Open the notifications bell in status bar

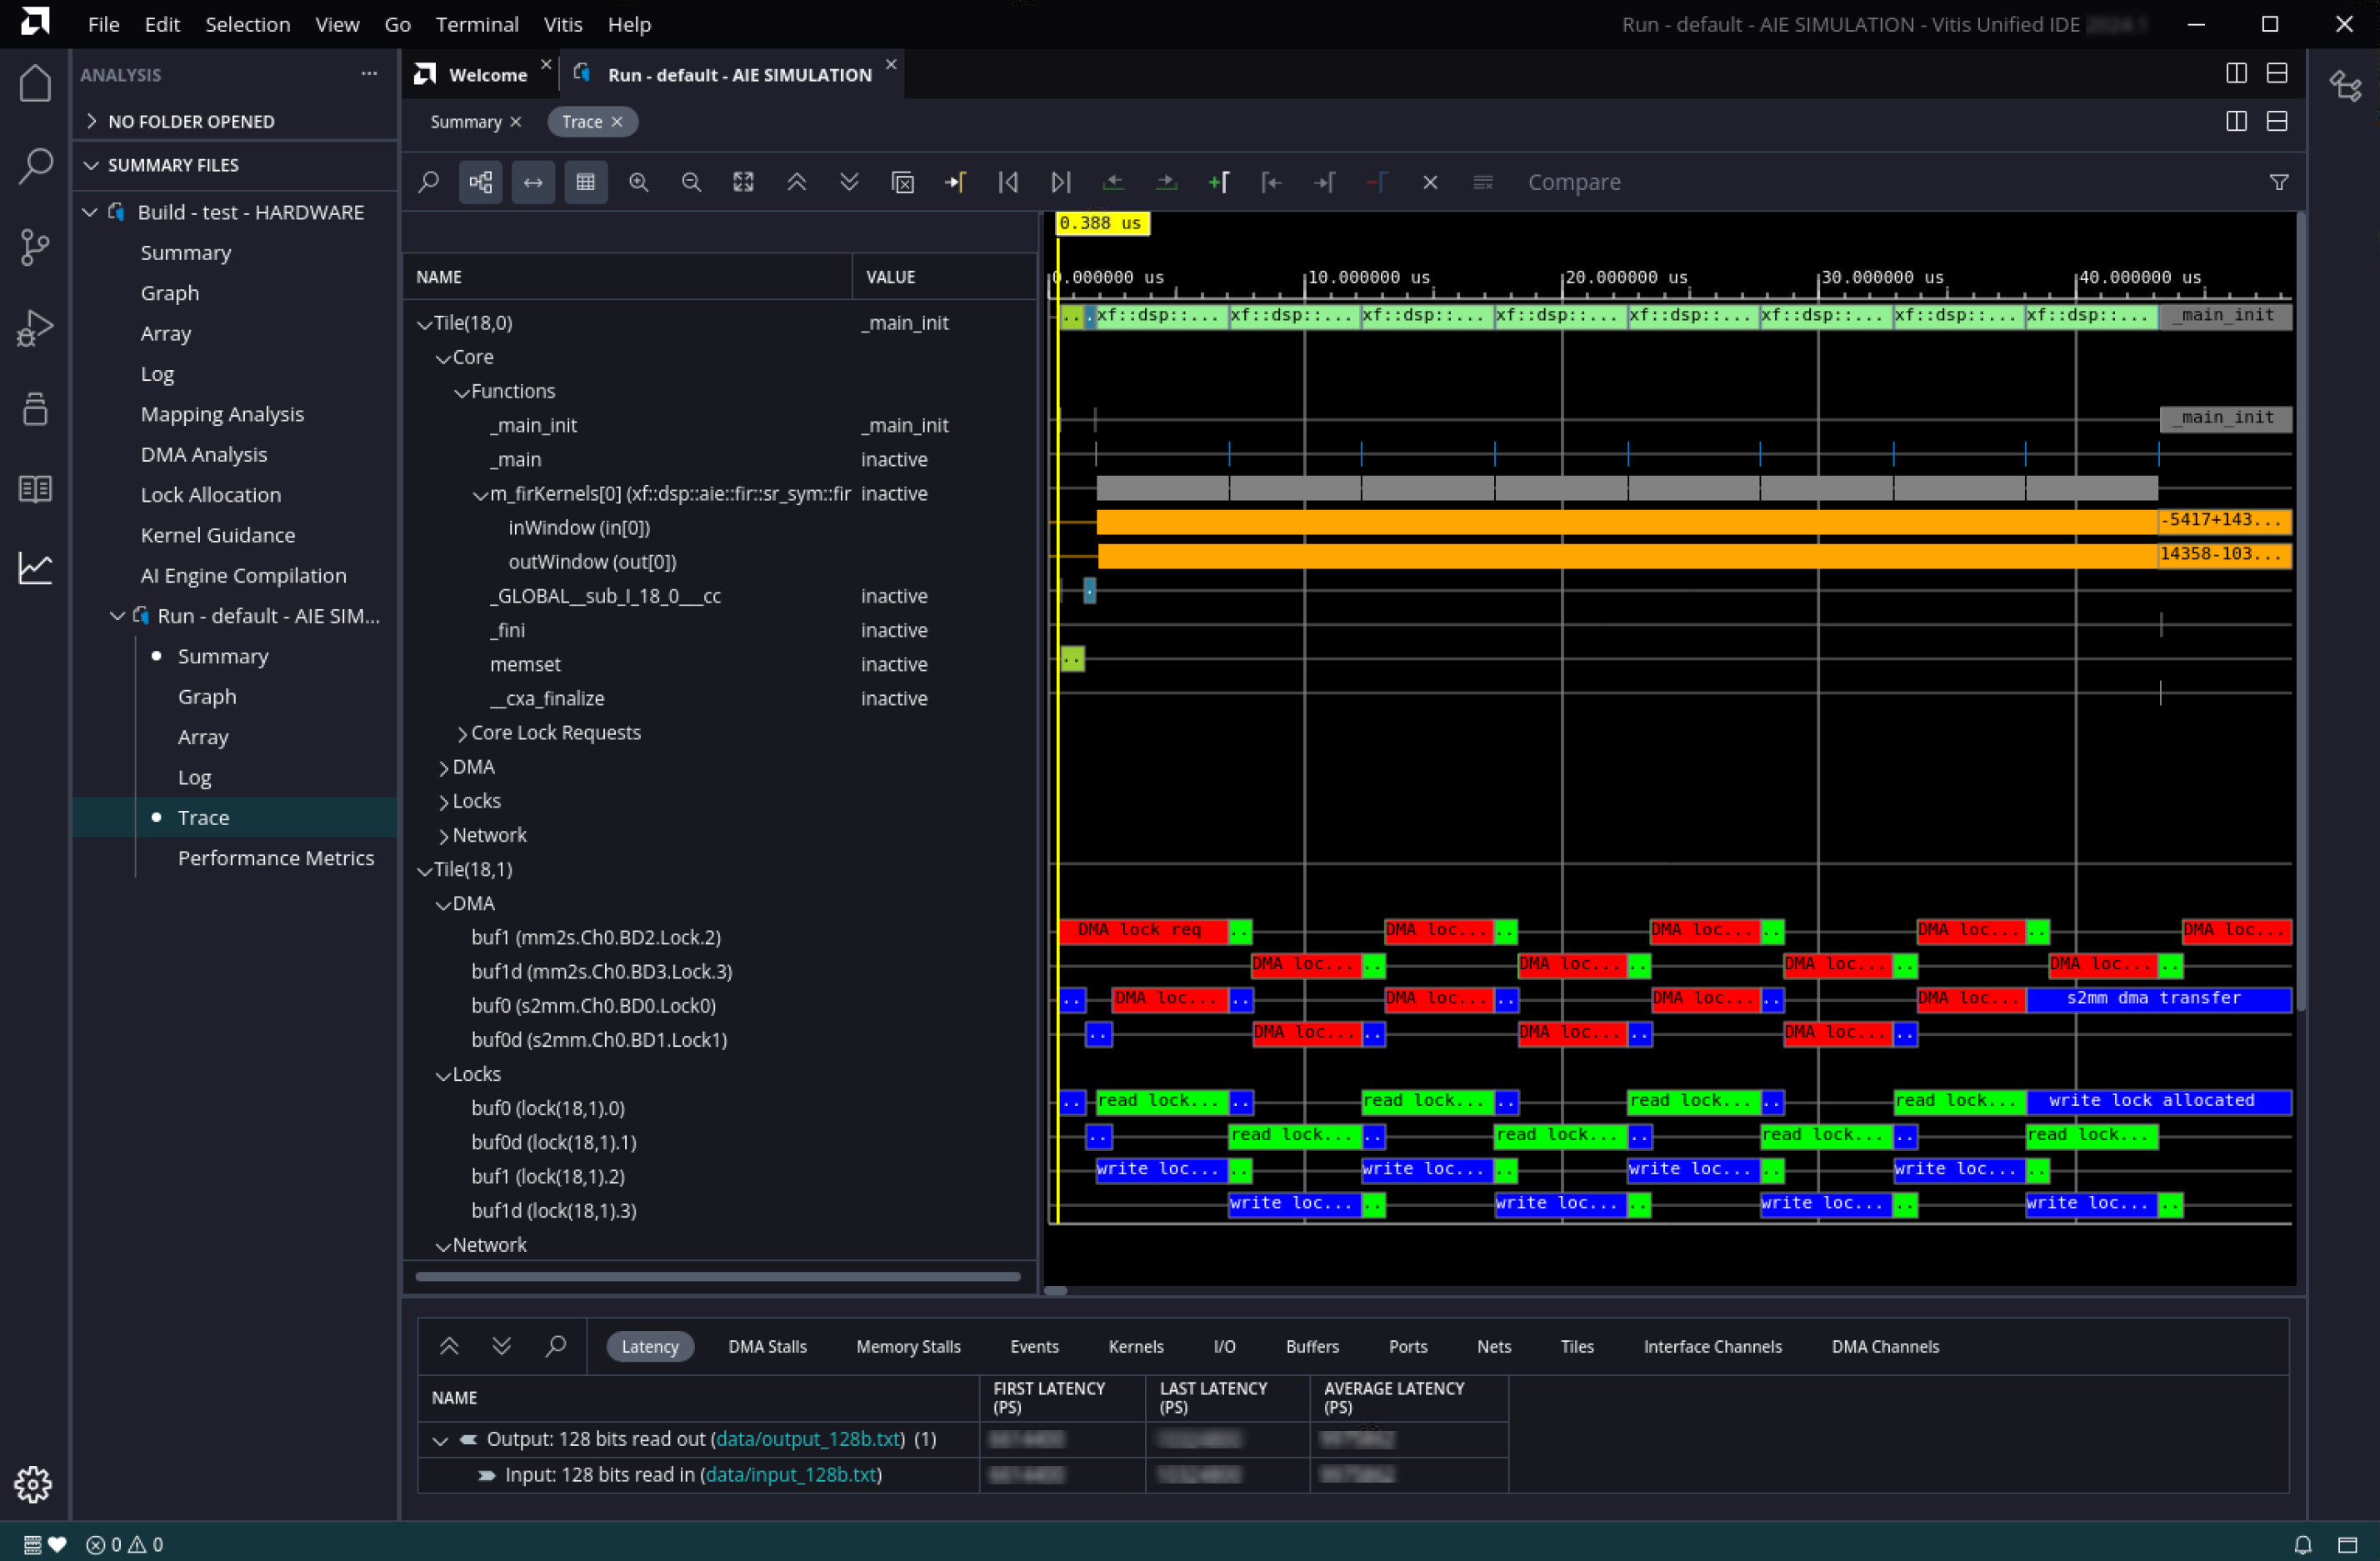(2303, 1544)
